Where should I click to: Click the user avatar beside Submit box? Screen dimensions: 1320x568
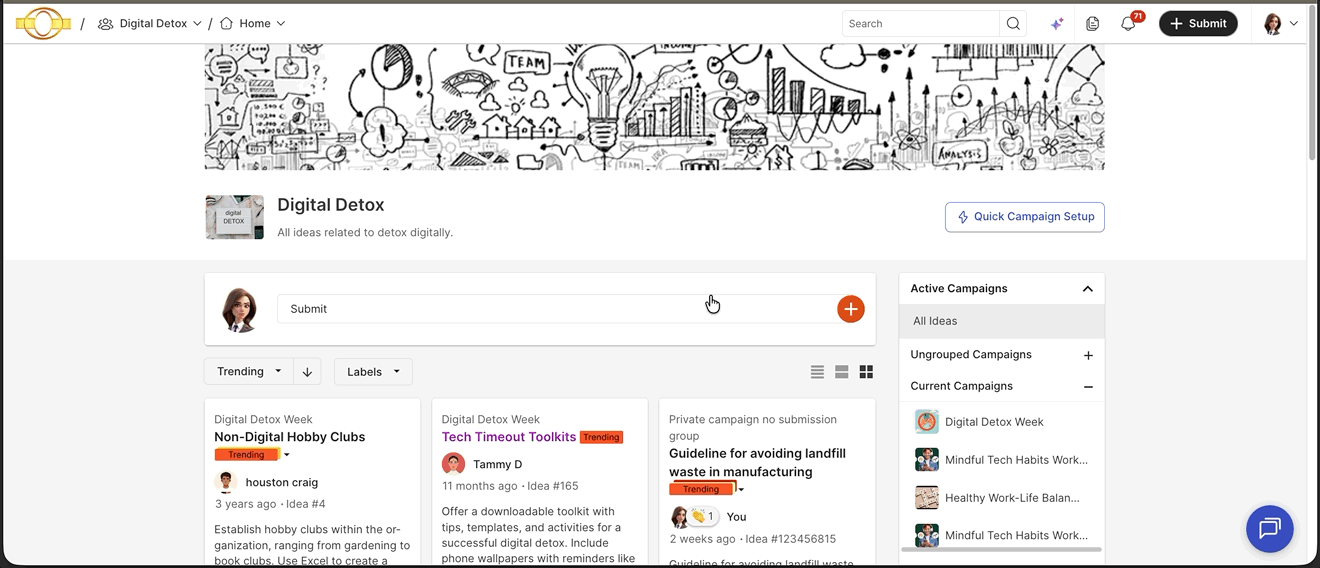(x=239, y=309)
